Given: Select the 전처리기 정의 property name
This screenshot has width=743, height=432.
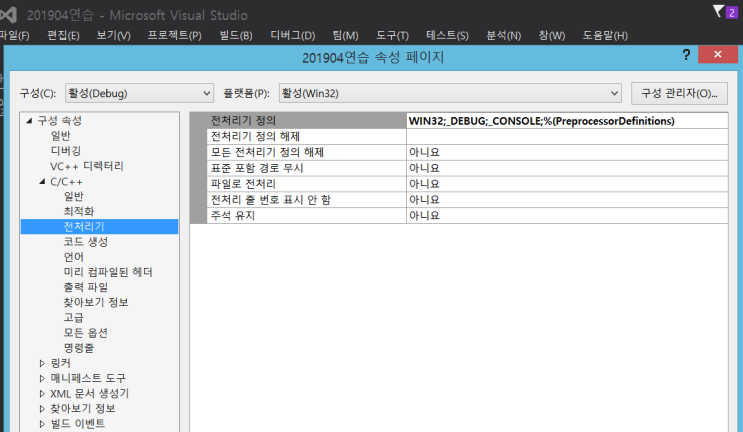Looking at the screenshot, I should click(243, 121).
